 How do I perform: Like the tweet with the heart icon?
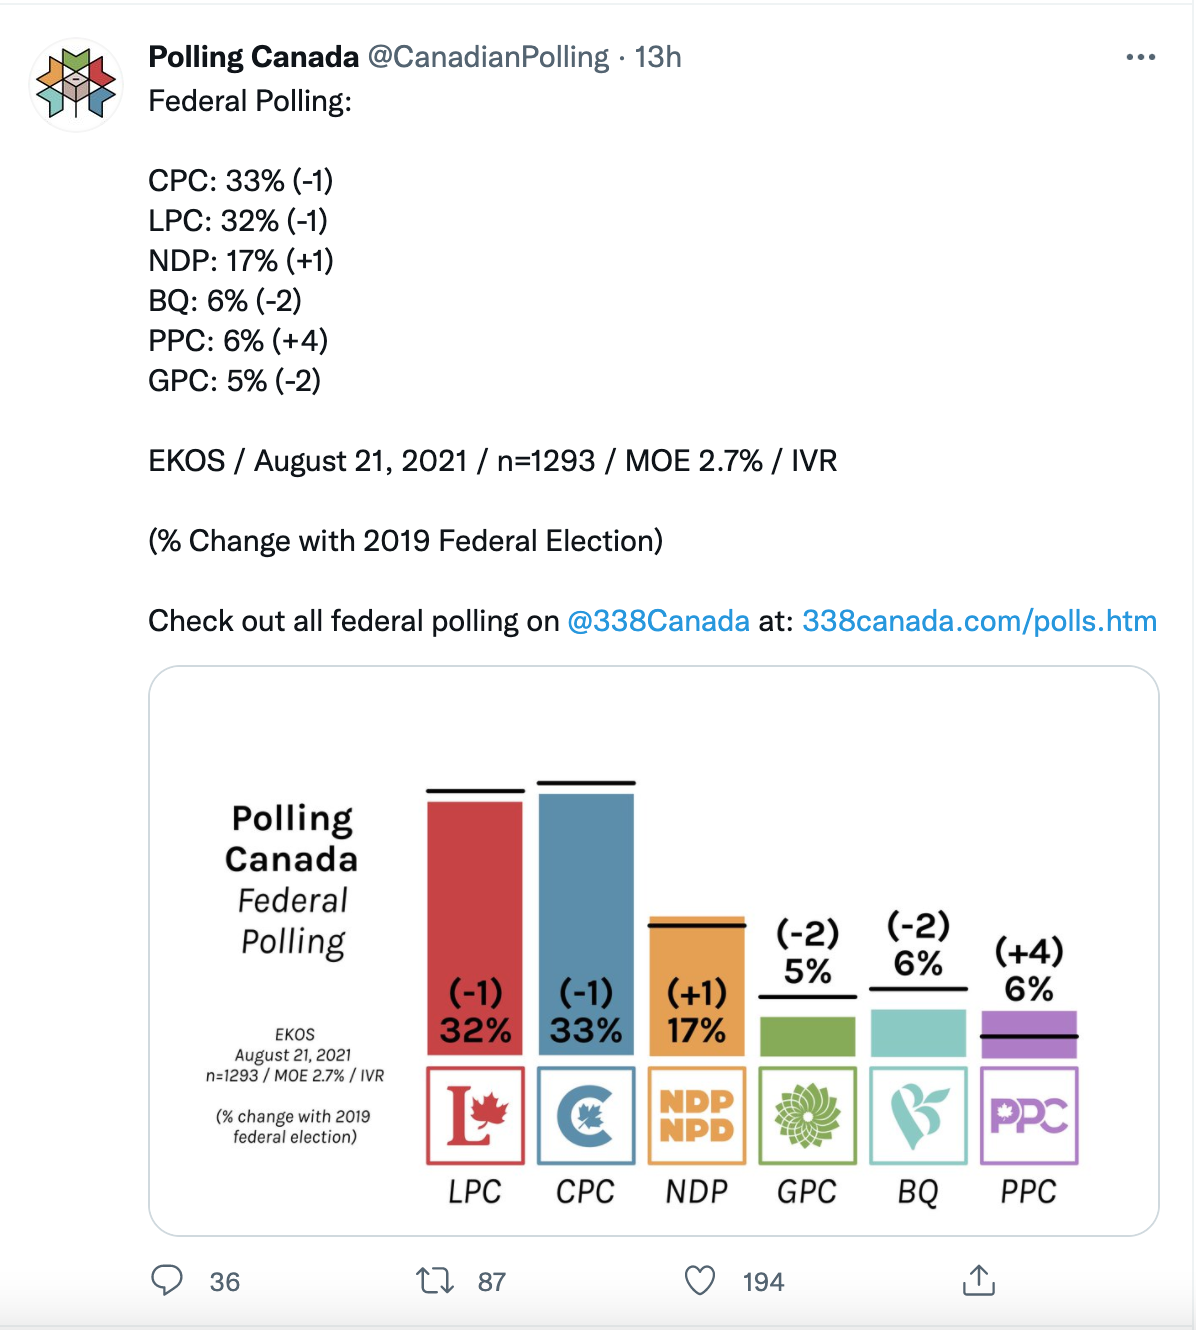point(700,1281)
